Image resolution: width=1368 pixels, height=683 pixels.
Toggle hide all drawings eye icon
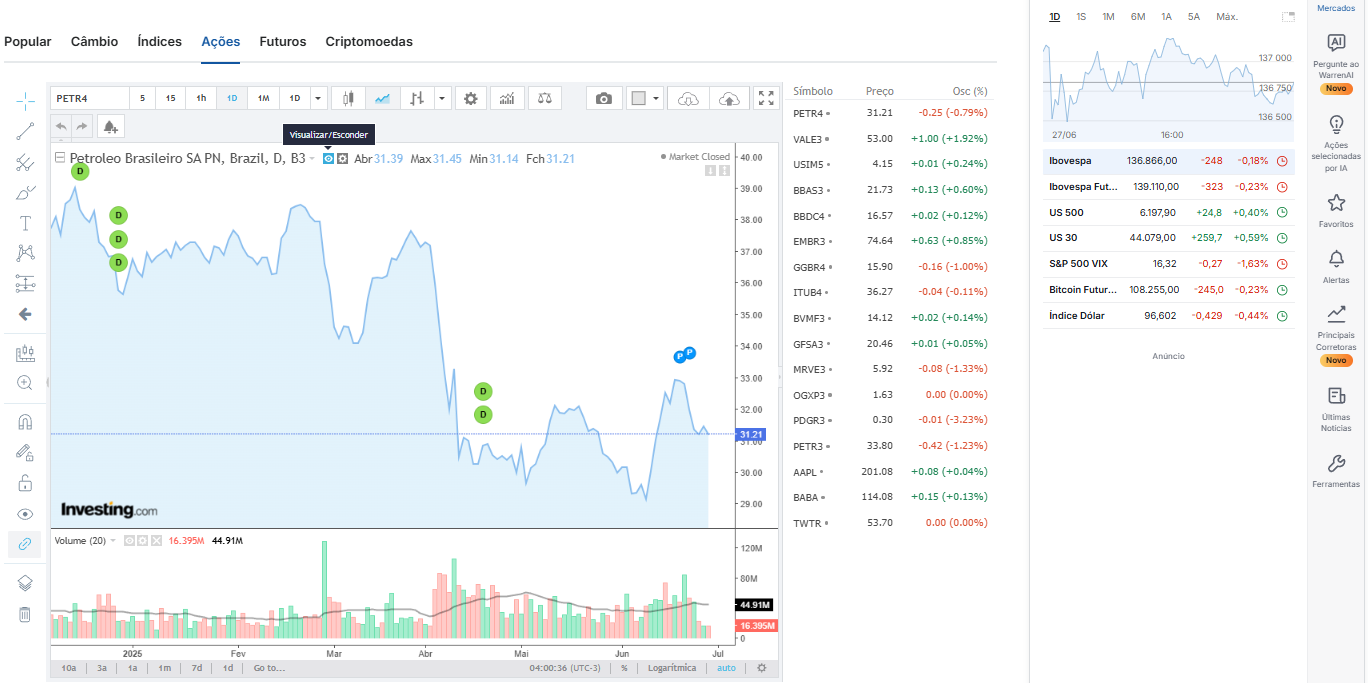pos(25,514)
